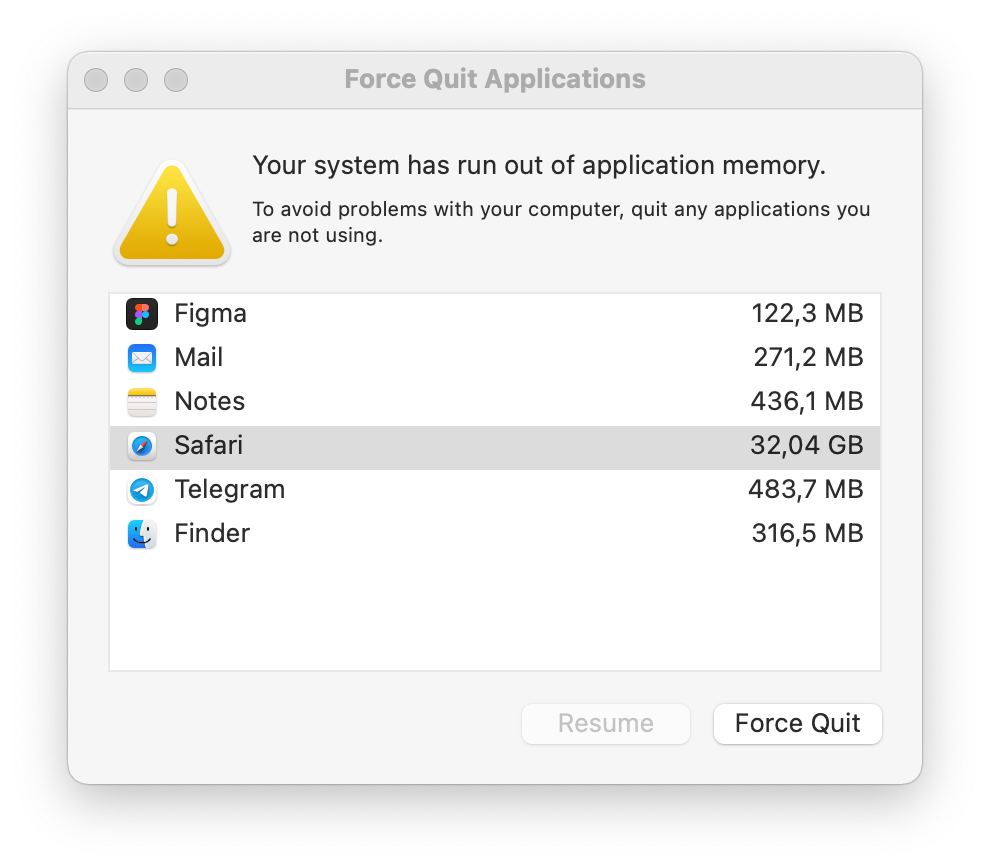
Task: Click the dimmed Resume button
Action: pos(605,723)
